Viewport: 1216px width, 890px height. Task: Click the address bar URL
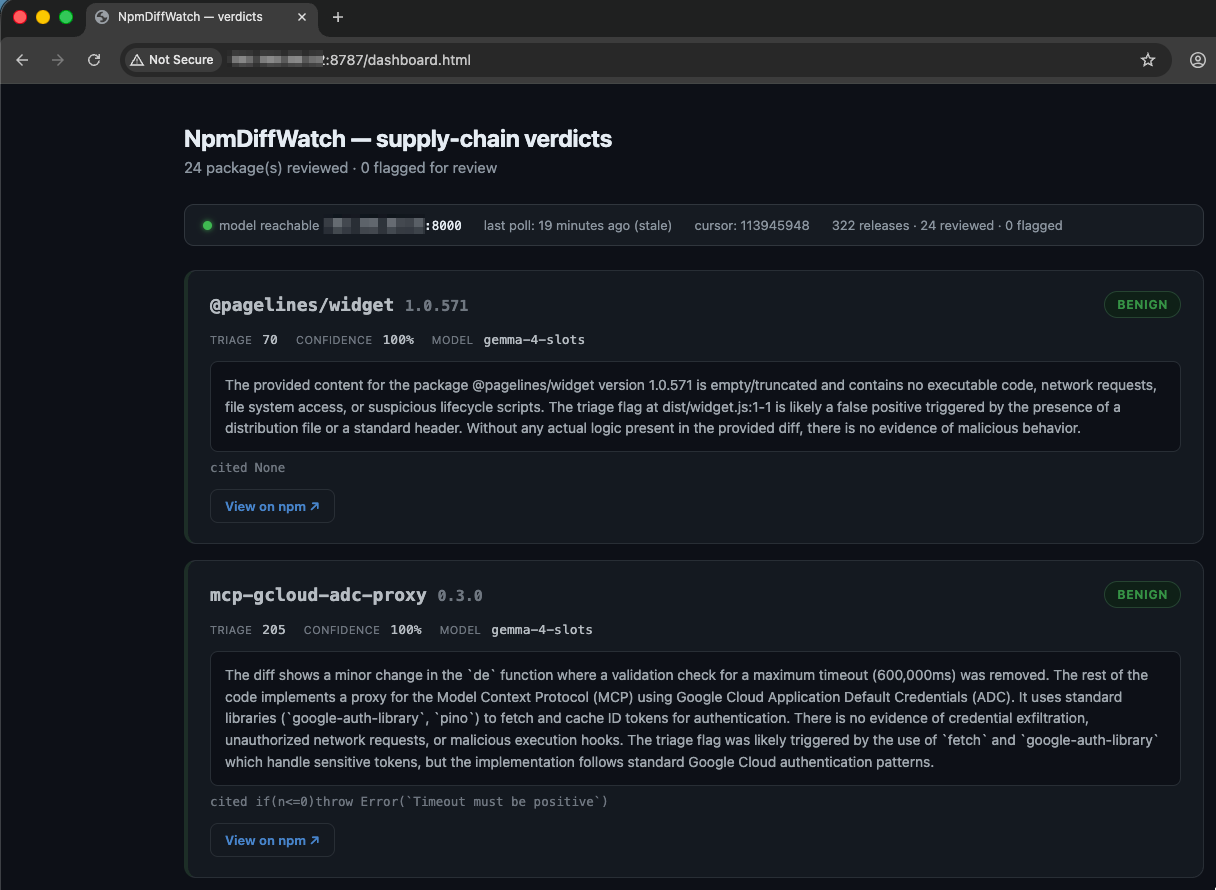coord(350,60)
